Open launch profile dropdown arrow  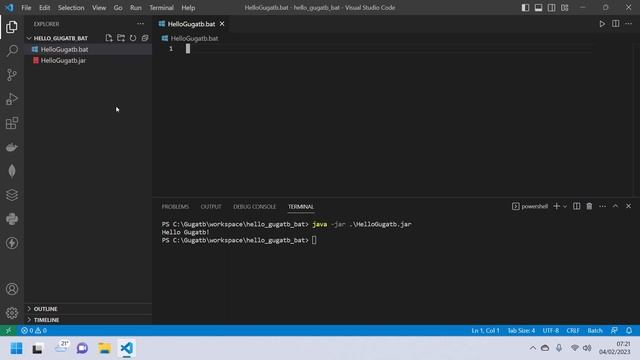pyautogui.click(x=565, y=207)
